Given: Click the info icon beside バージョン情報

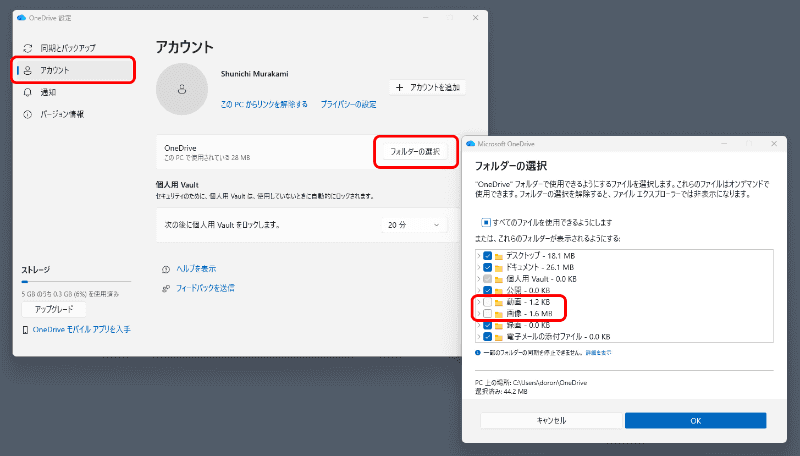Looking at the screenshot, I should pyautogui.click(x=28, y=114).
